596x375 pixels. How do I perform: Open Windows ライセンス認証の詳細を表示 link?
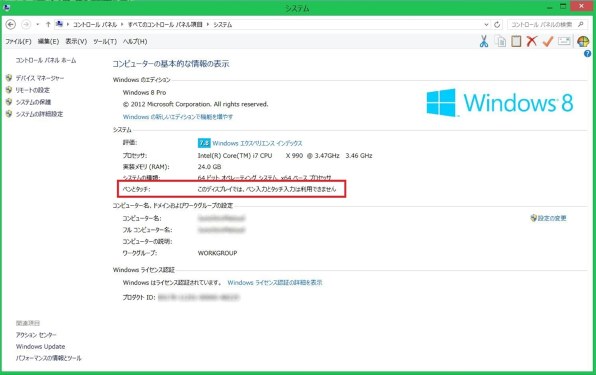click(275, 283)
